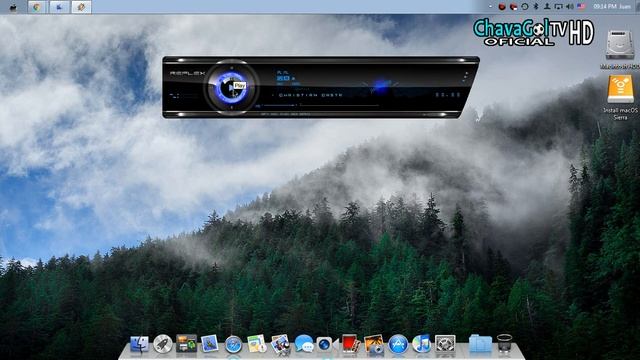Open Photo Booth icon in the dock
The image size is (640, 360).
pos(350,344)
